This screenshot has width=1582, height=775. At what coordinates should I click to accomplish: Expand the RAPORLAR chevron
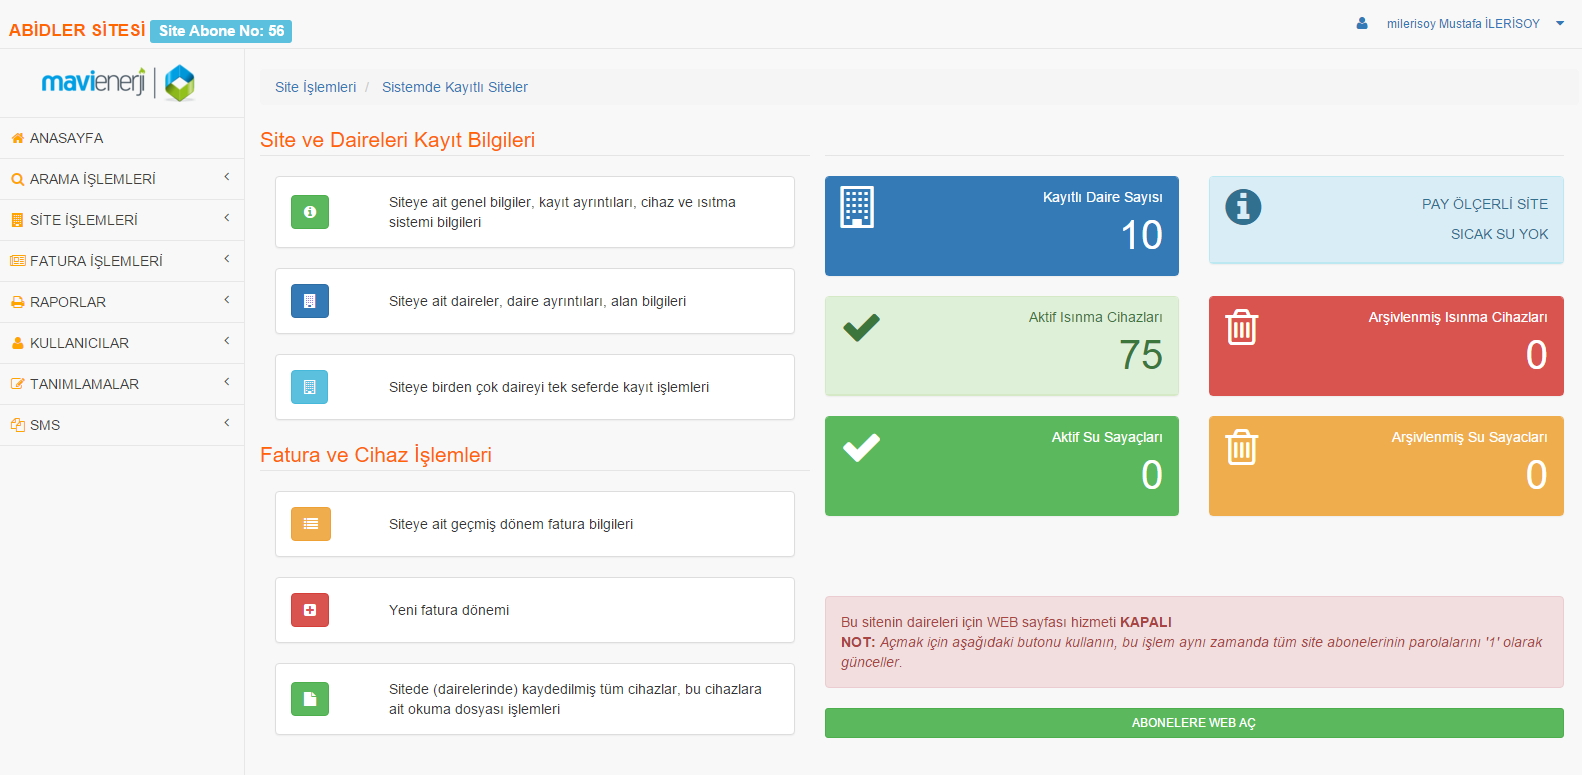pos(227,300)
